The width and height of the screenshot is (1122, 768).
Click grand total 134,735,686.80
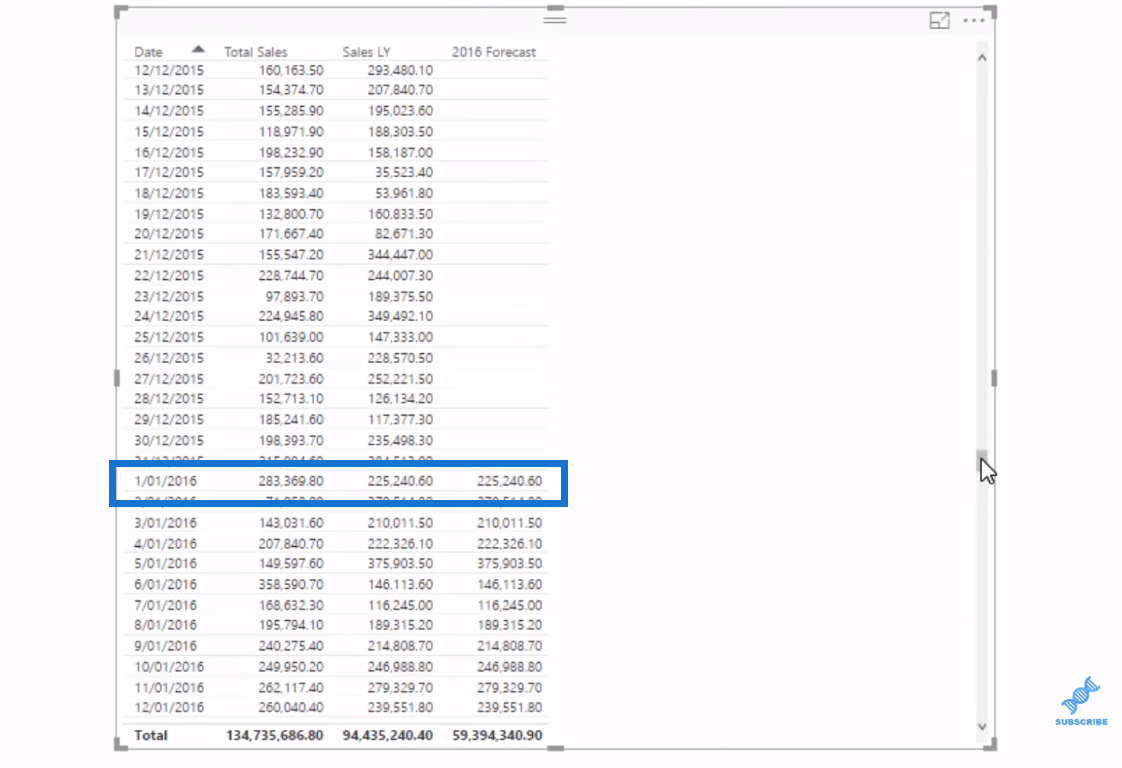pyautogui.click(x=275, y=736)
